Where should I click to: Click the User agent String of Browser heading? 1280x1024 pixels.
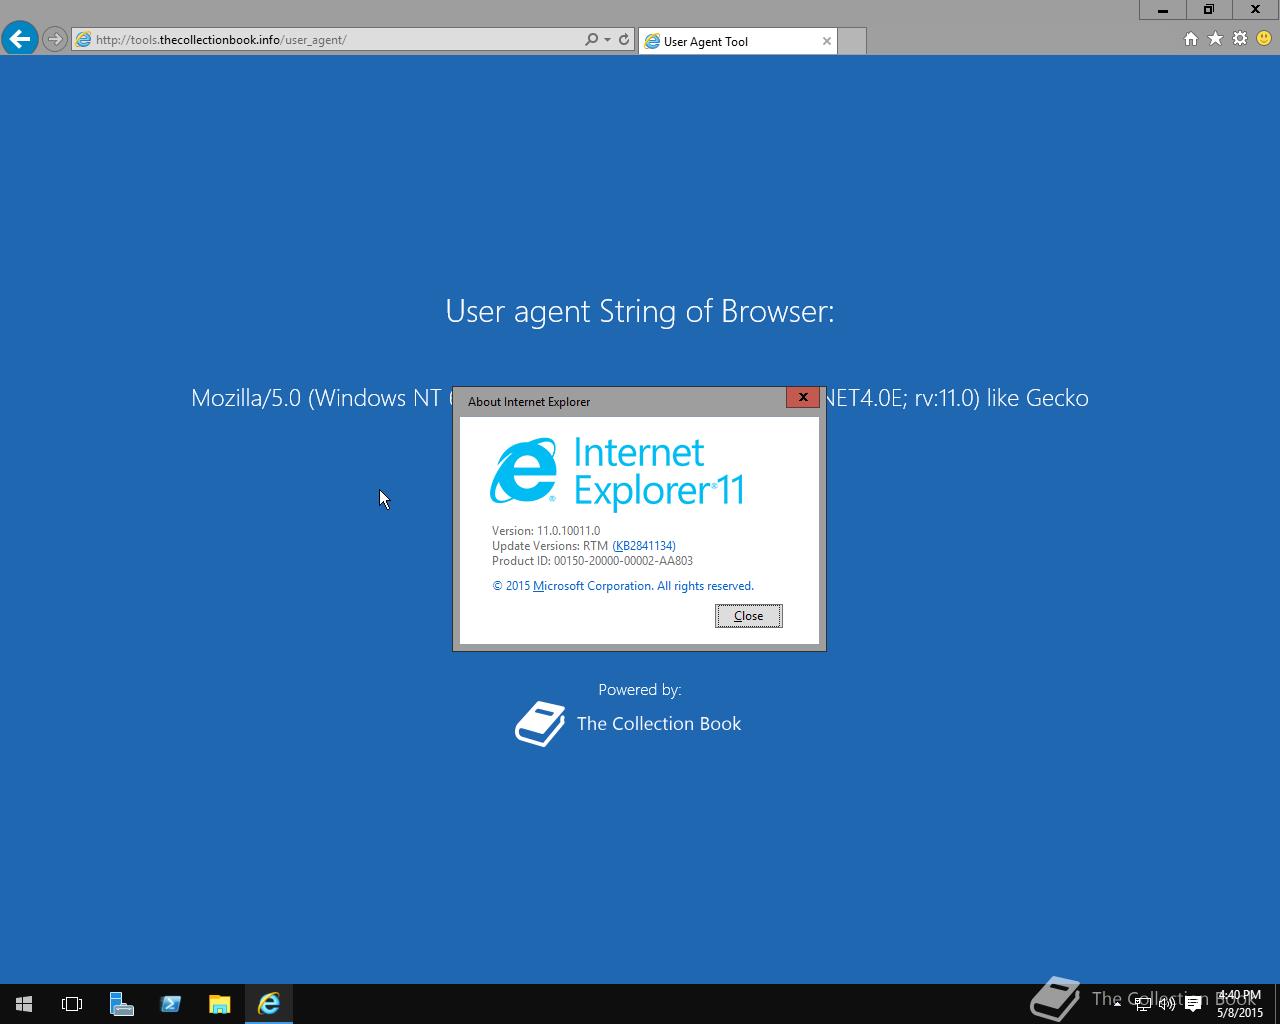640,311
